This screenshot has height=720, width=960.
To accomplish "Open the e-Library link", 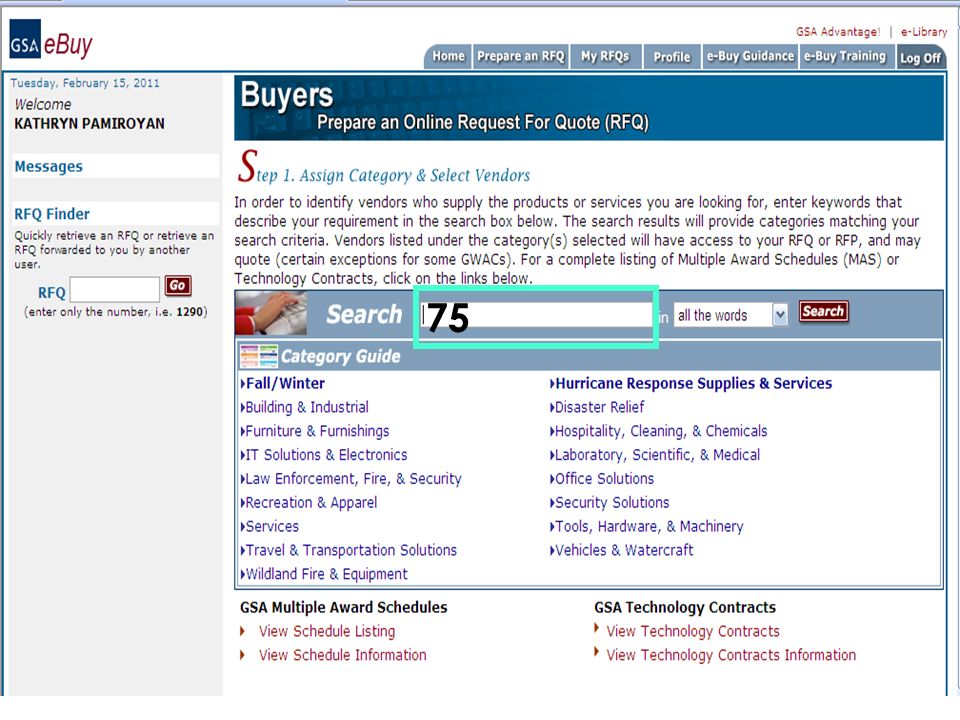I will click(x=923, y=32).
